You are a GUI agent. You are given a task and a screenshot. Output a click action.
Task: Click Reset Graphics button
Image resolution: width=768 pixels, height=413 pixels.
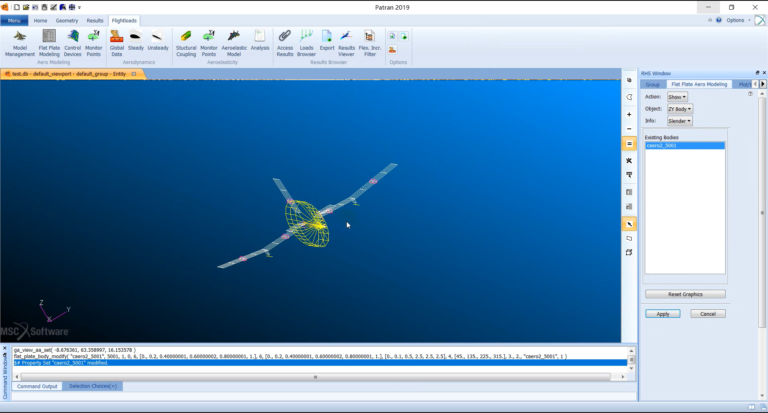coord(685,294)
